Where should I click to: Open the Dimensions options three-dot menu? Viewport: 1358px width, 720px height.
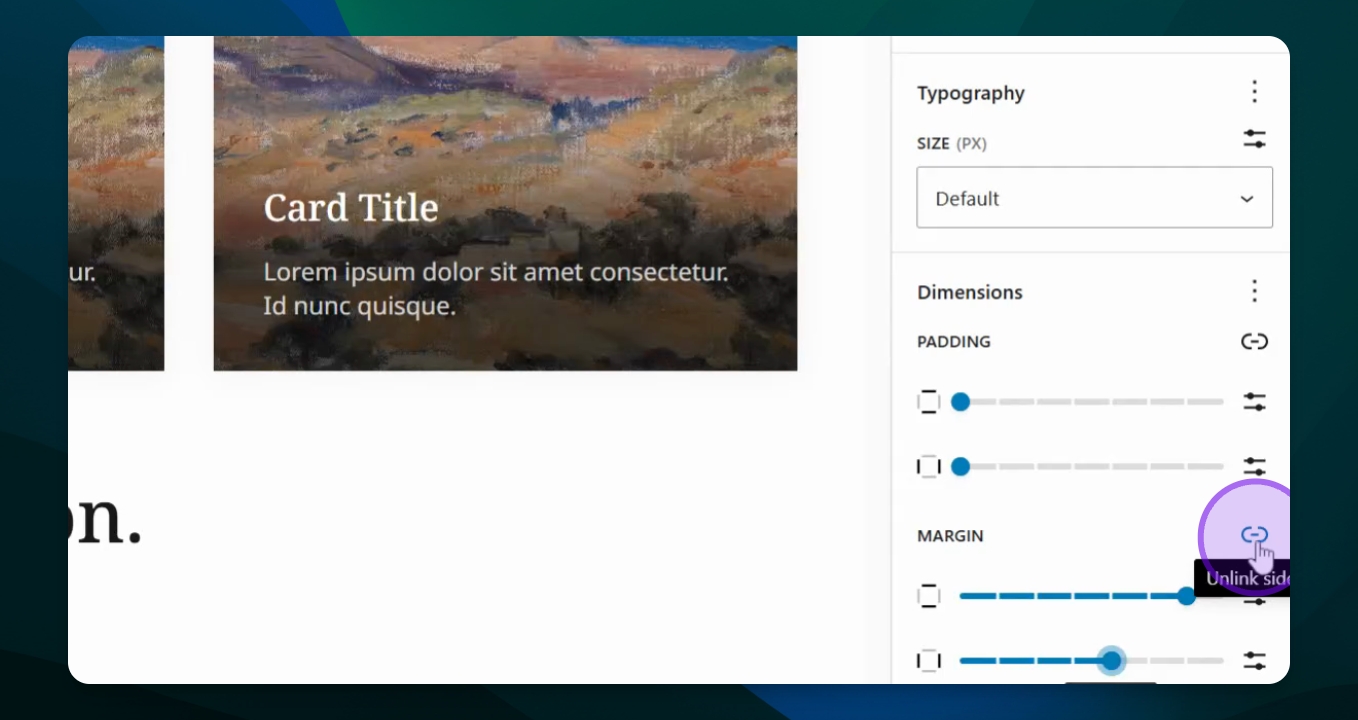1255,292
